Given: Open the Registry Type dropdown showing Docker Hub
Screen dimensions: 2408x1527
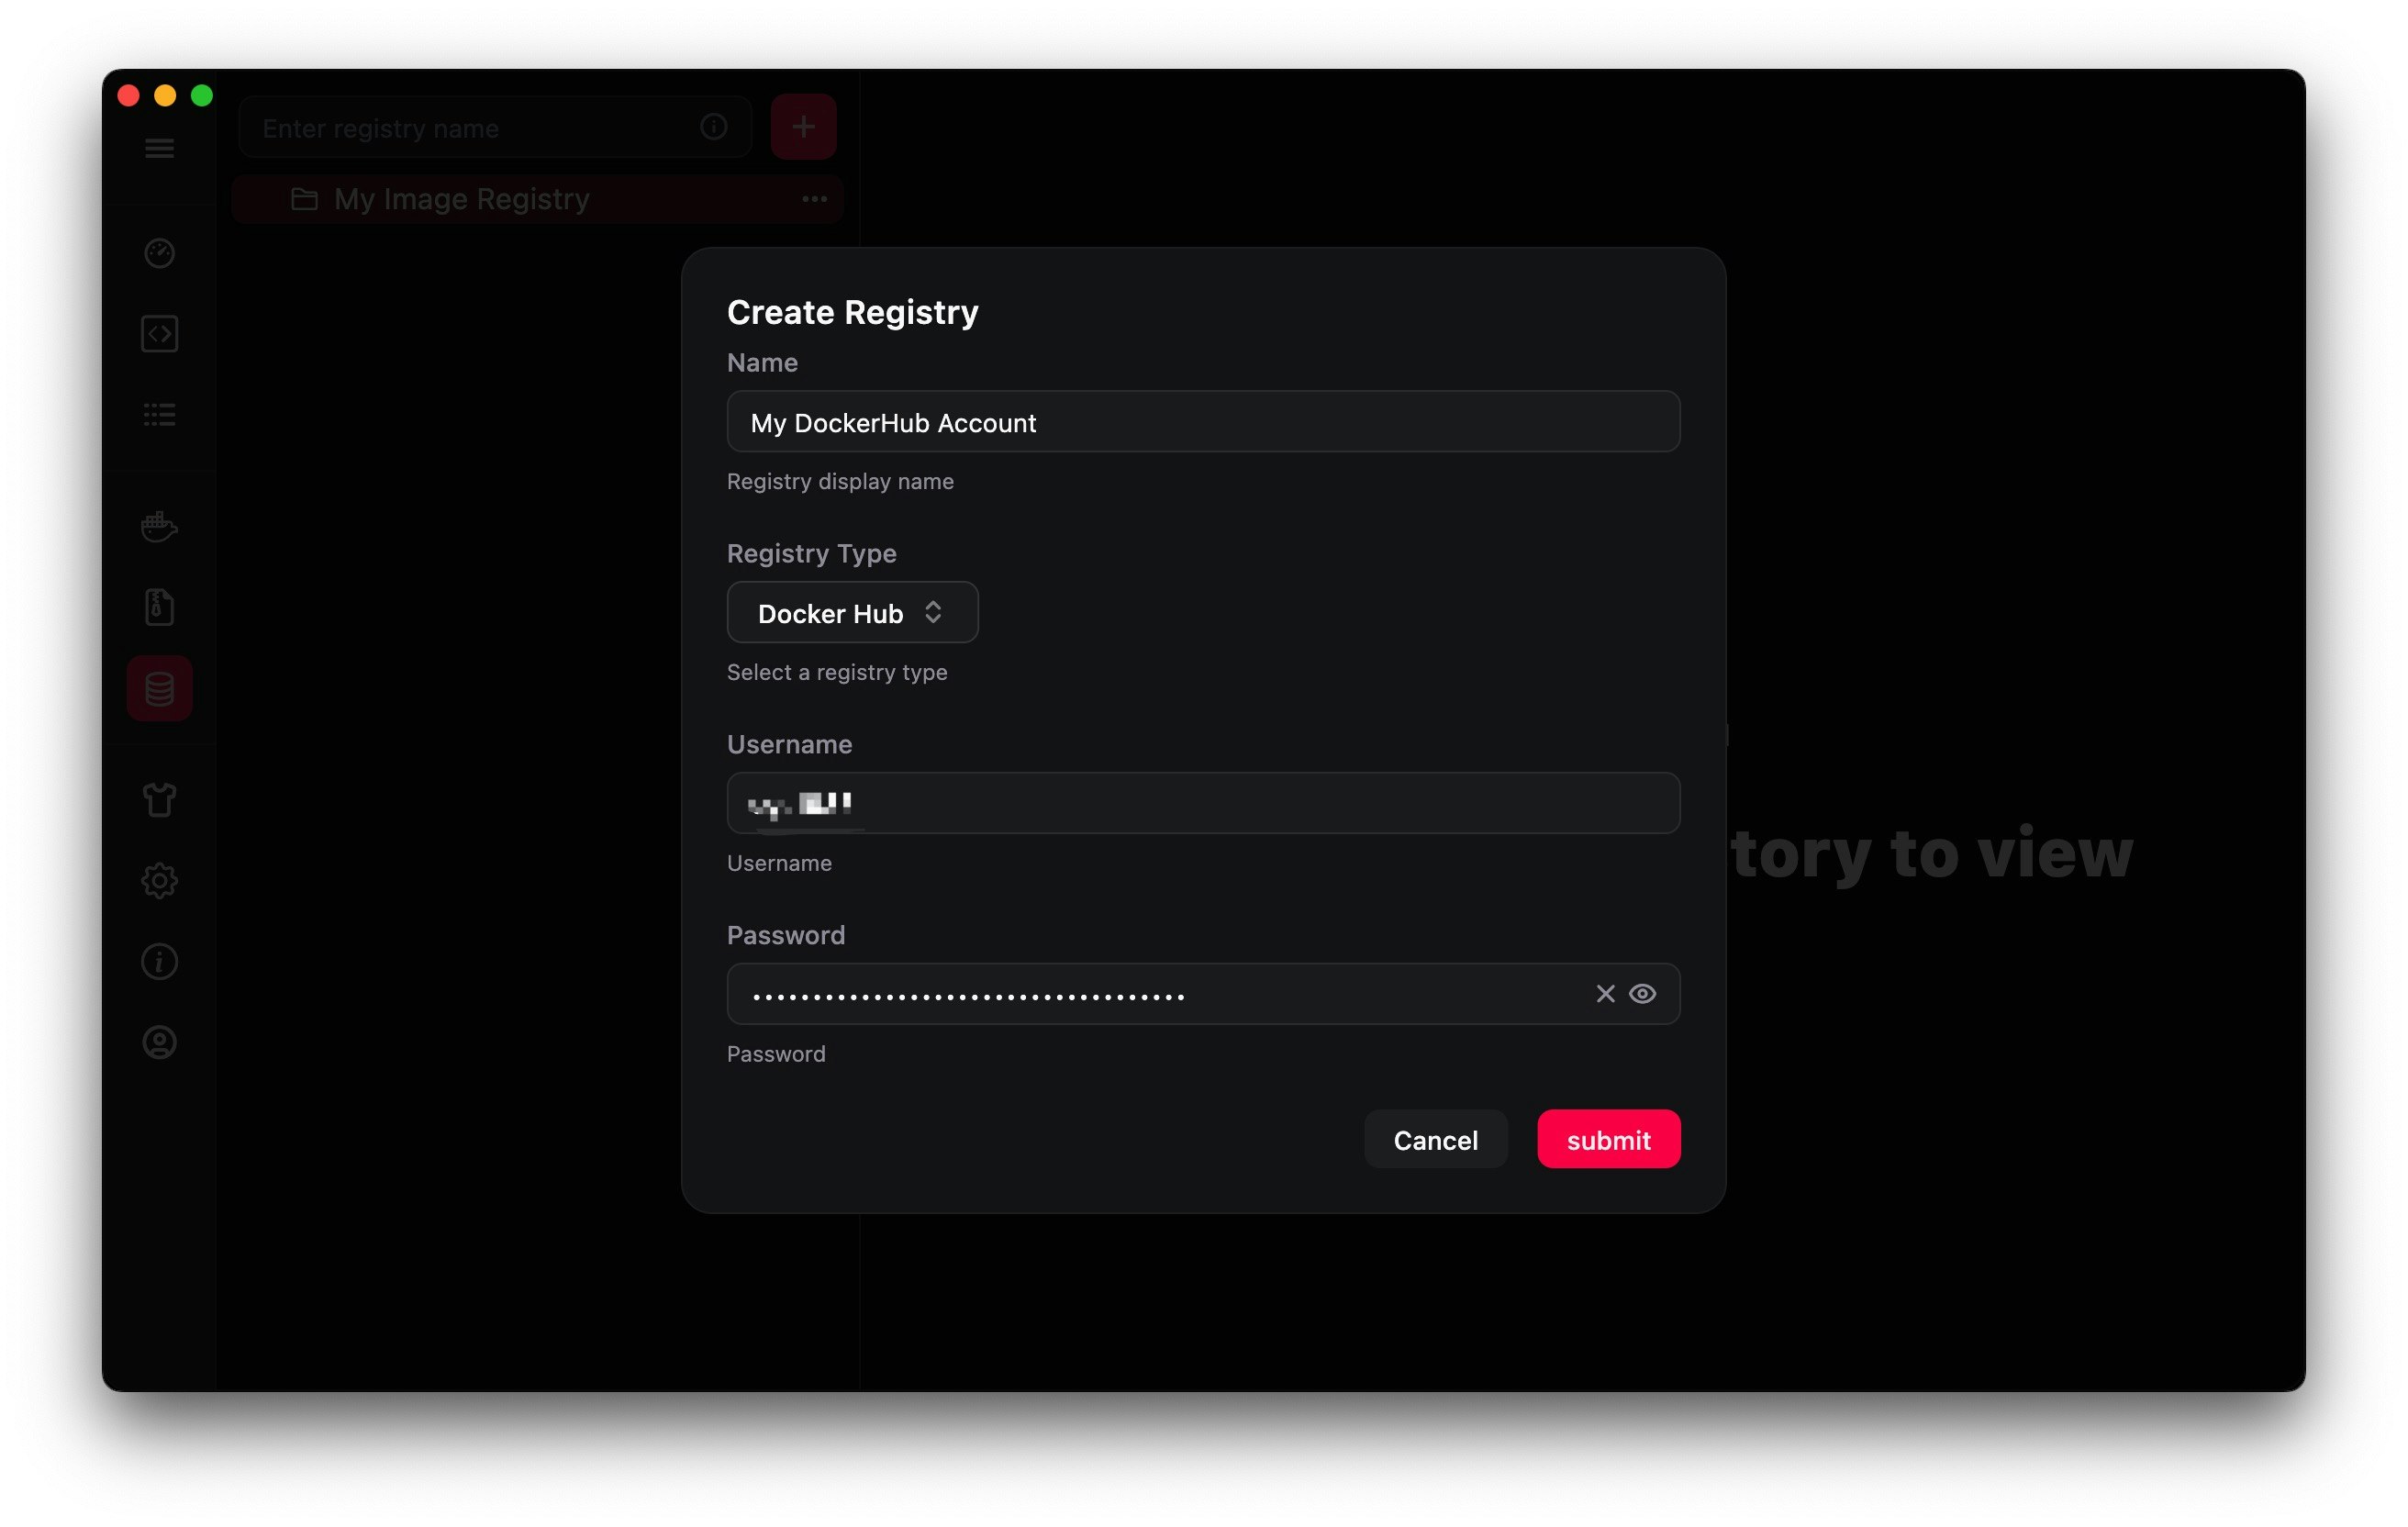Looking at the screenshot, I should click(x=852, y=612).
